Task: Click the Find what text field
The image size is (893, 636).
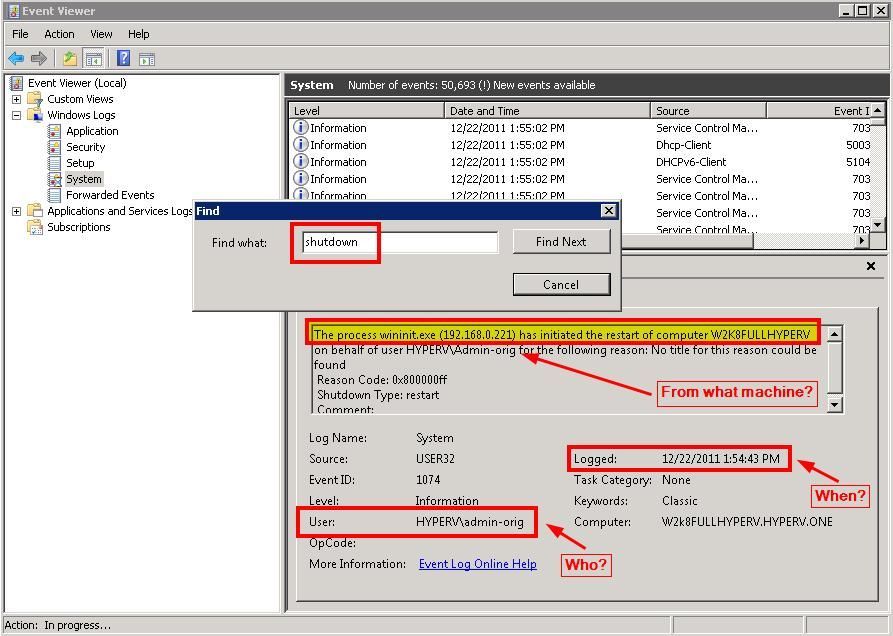Action: pos(400,242)
